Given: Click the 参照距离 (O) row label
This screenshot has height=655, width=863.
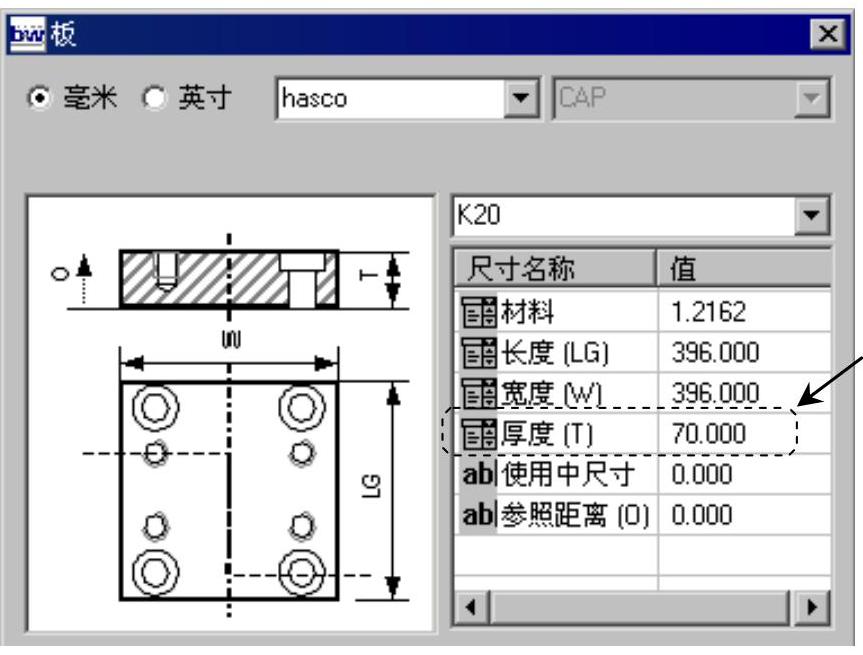Looking at the screenshot, I should click(x=575, y=516).
